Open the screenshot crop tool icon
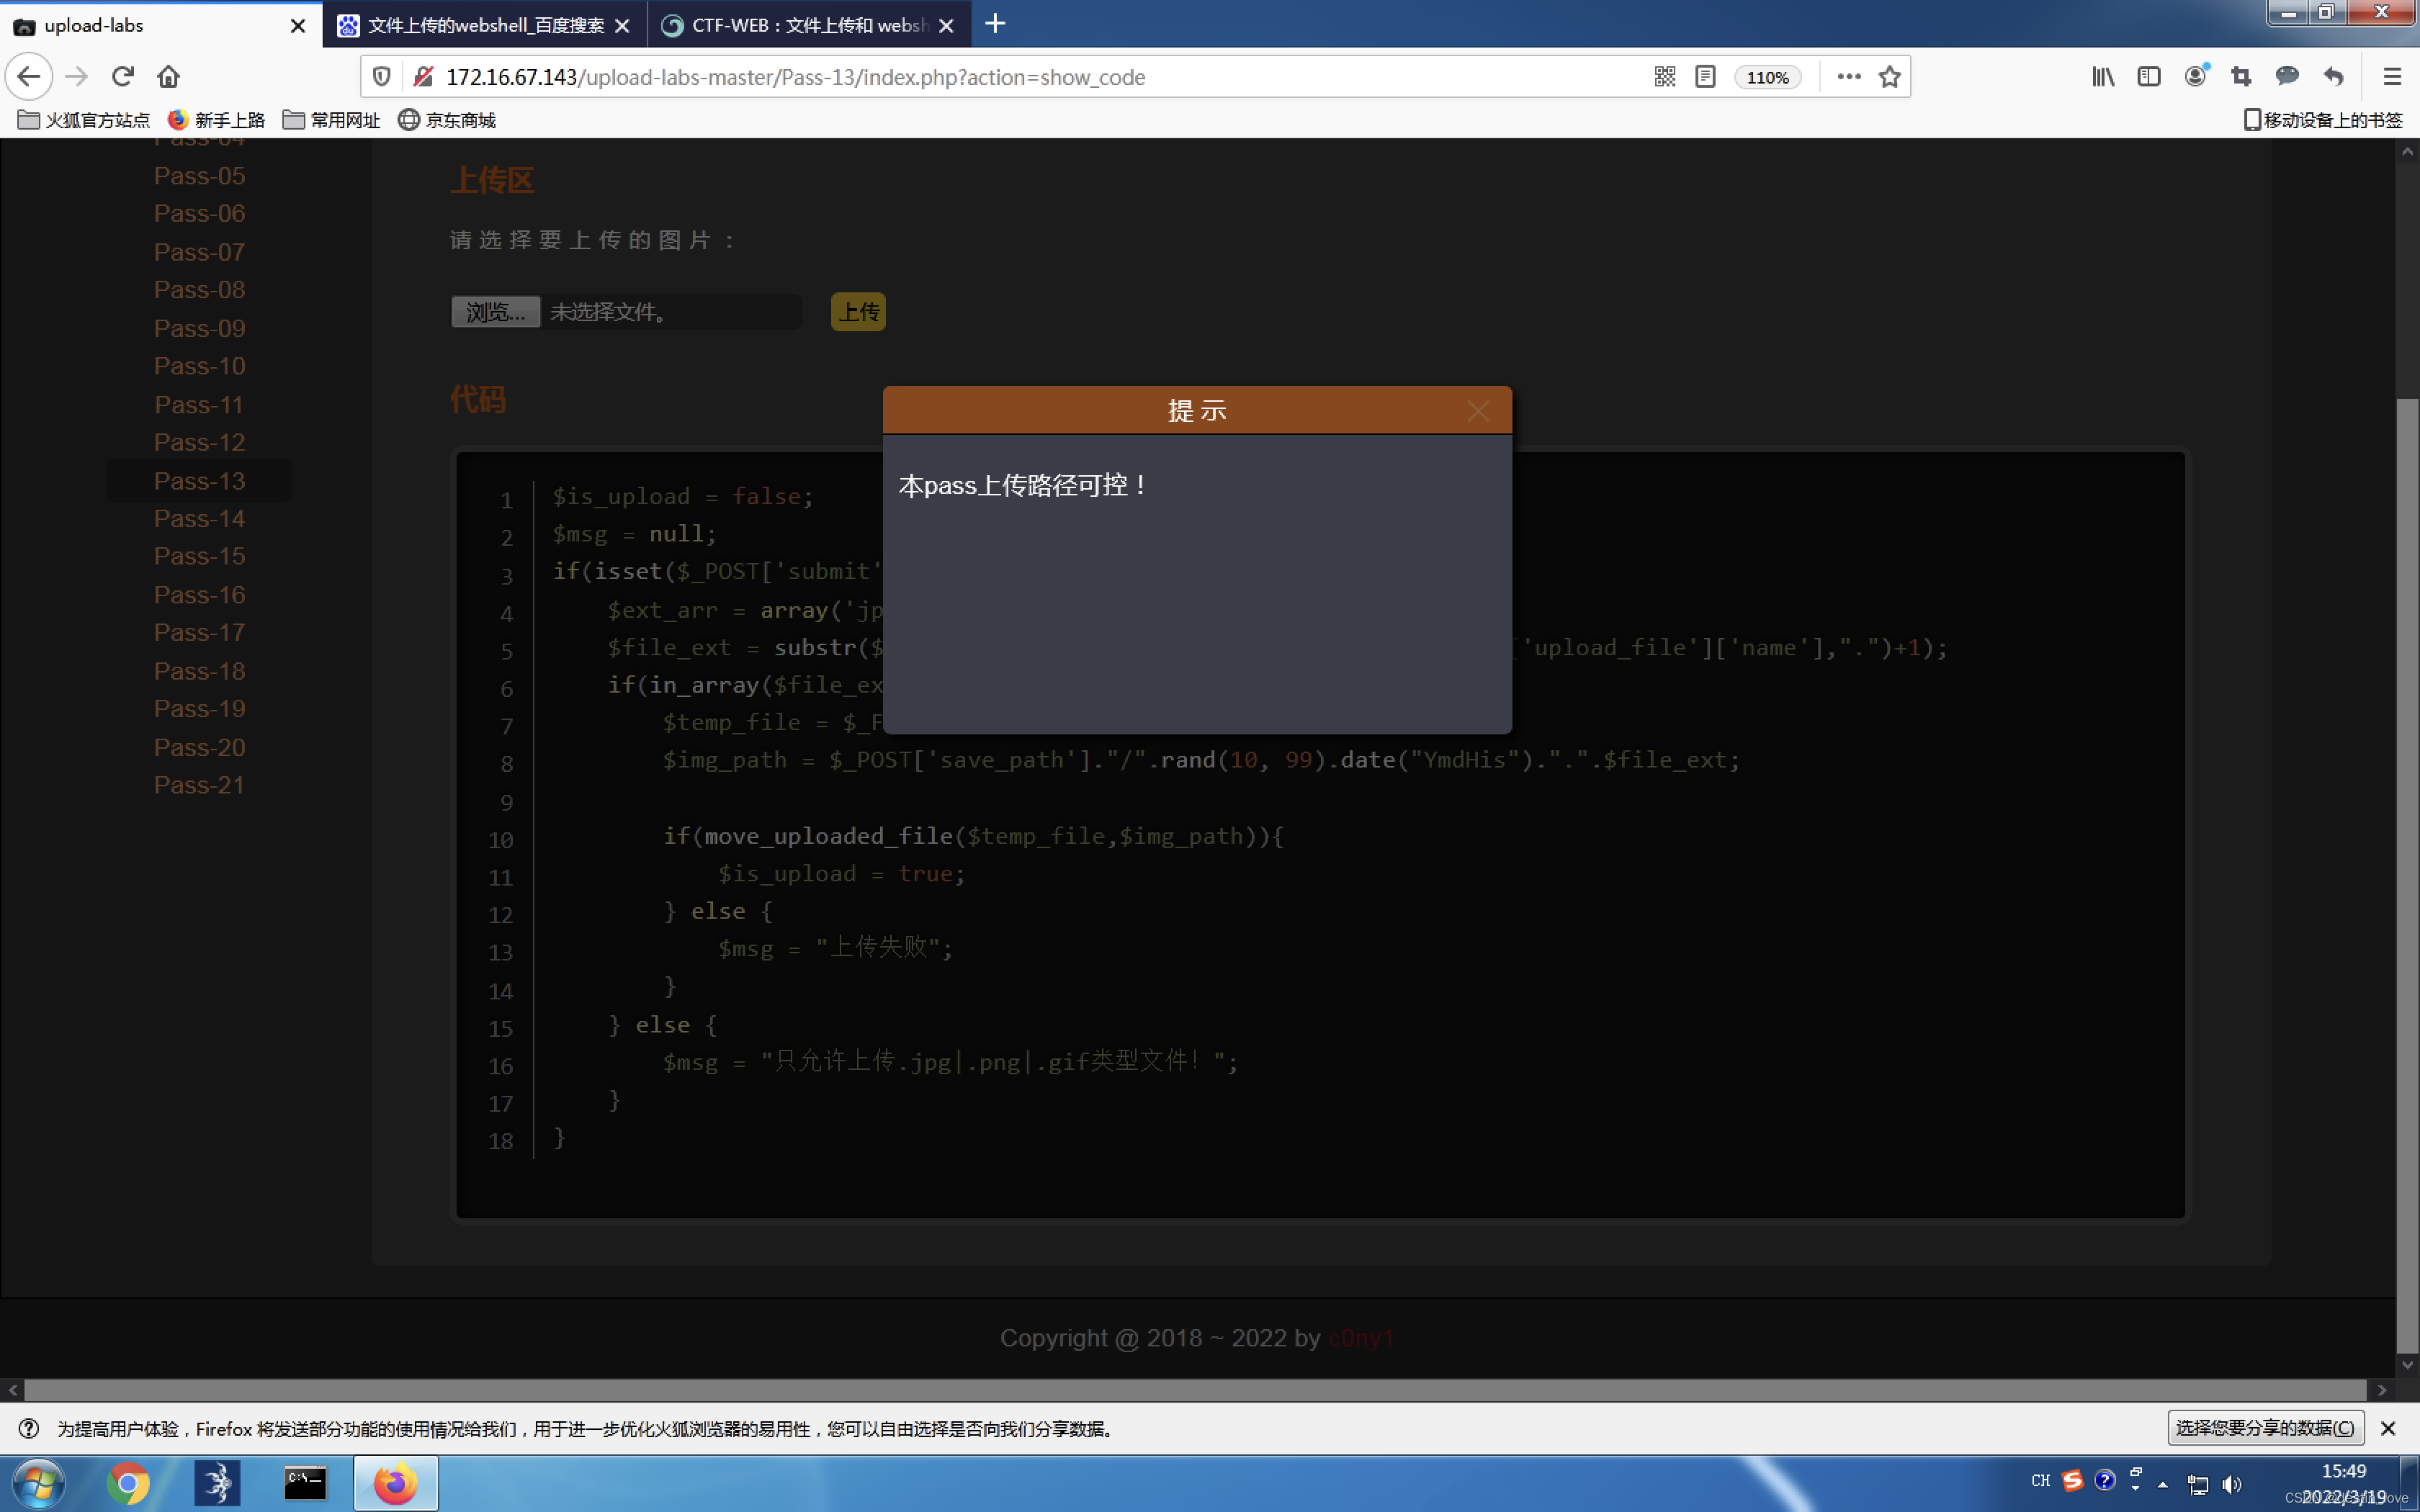The height and width of the screenshot is (1512, 2420). pyautogui.click(x=2241, y=76)
